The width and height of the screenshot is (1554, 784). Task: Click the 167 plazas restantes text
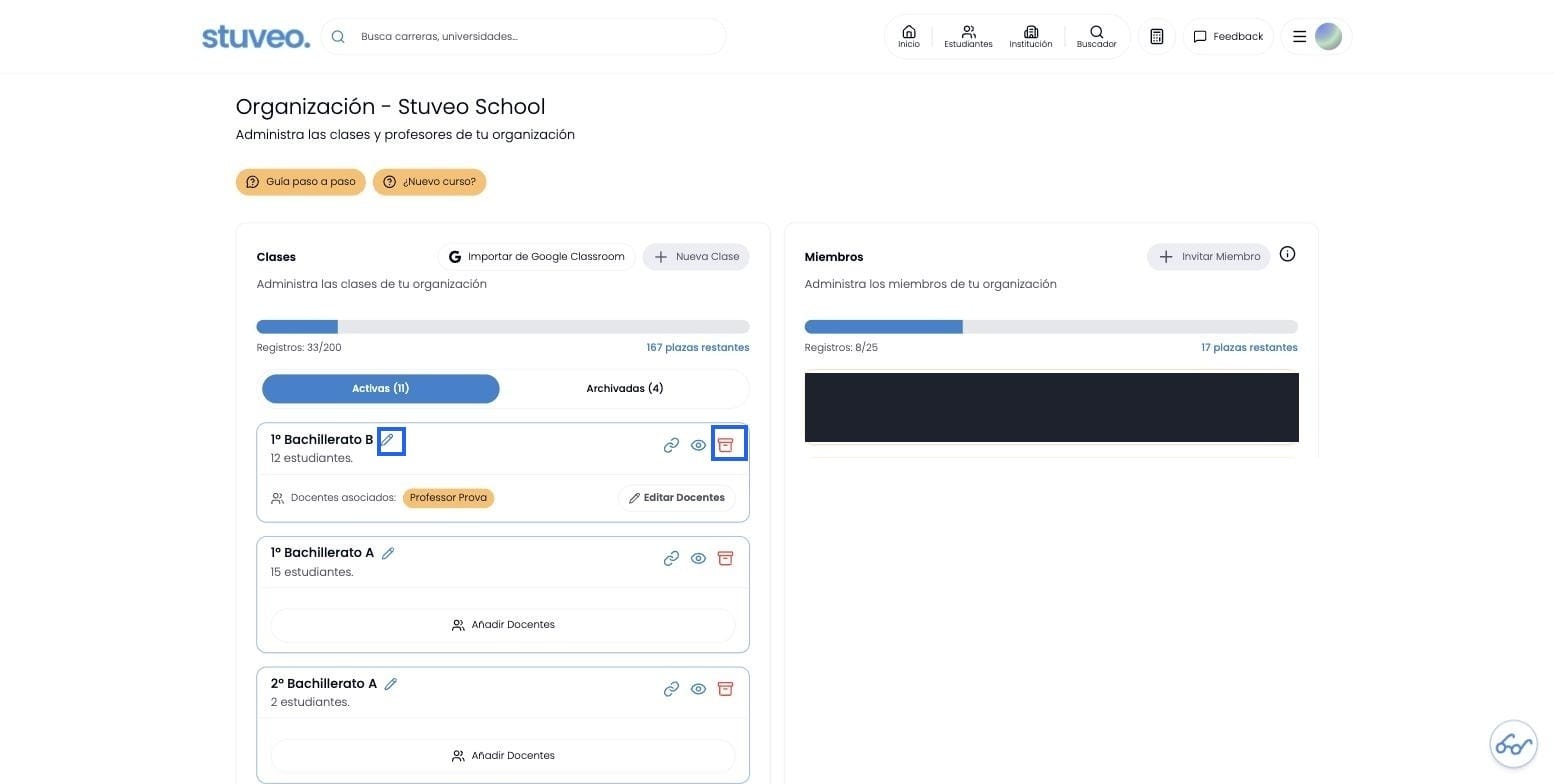[x=698, y=348]
